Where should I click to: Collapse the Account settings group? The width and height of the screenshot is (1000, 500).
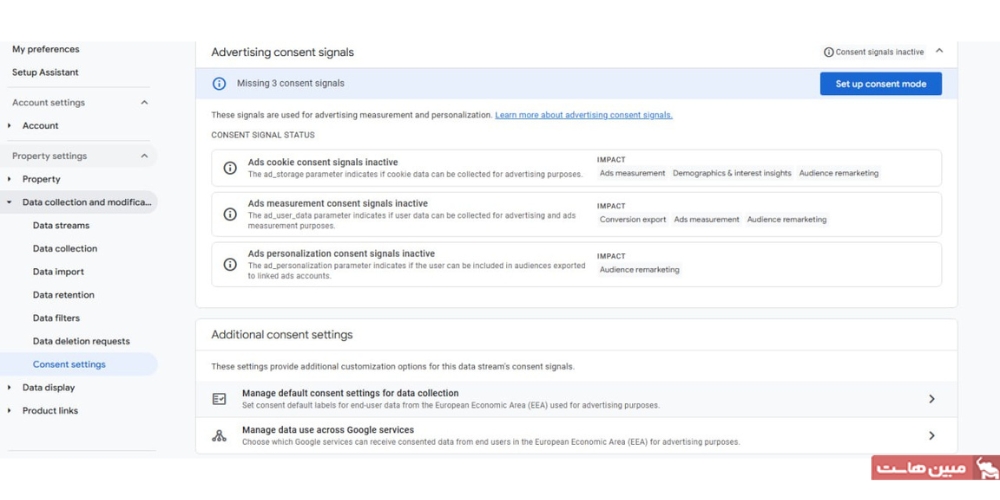(144, 103)
